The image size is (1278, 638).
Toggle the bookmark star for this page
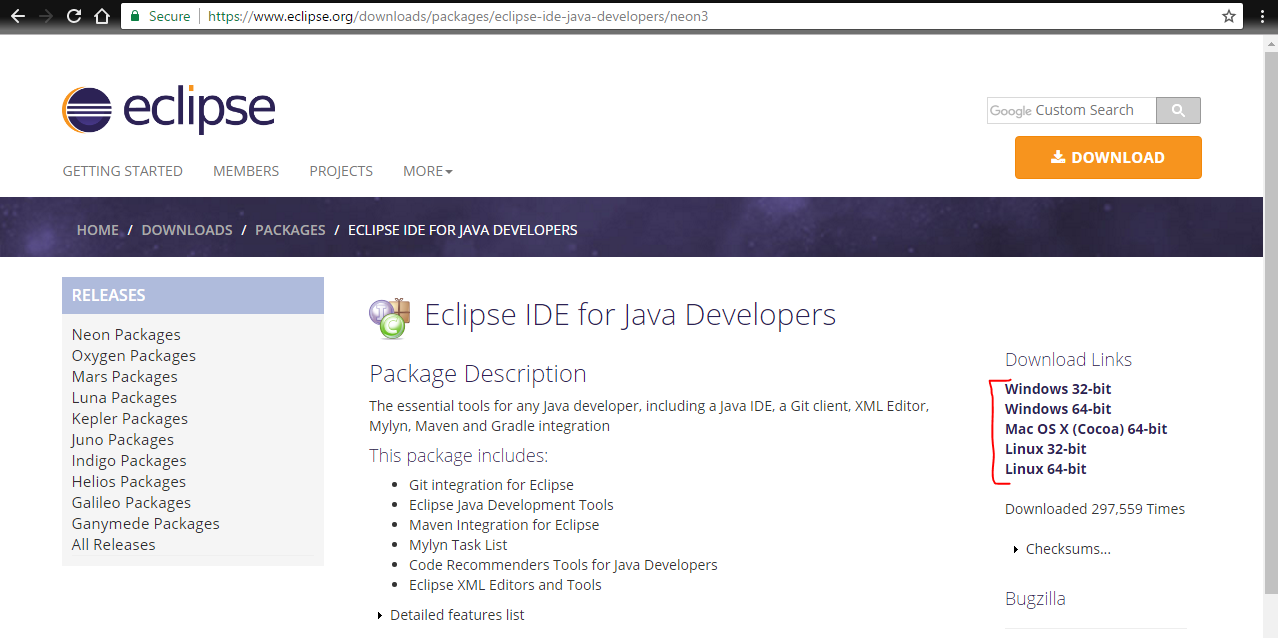click(x=1229, y=15)
